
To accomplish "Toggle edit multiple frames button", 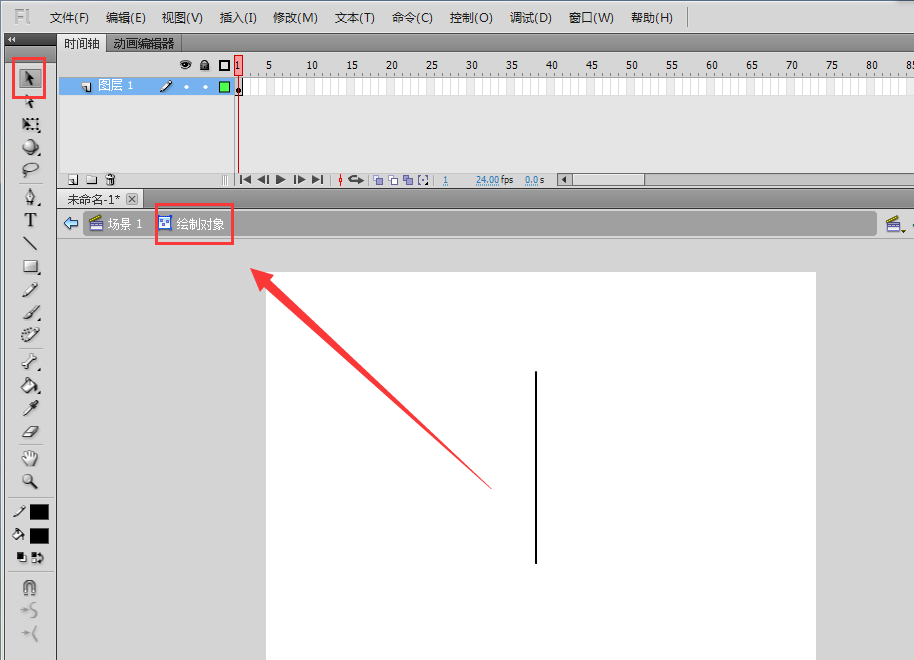I will [x=408, y=180].
